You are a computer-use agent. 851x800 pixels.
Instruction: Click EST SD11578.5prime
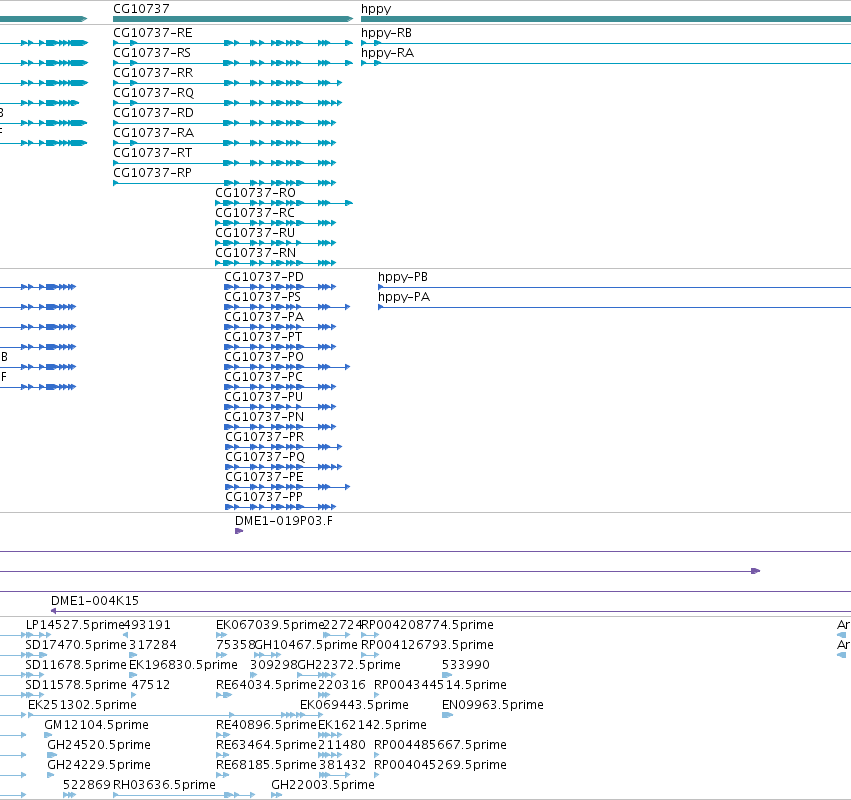pyautogui.click(x=76, y=685)
